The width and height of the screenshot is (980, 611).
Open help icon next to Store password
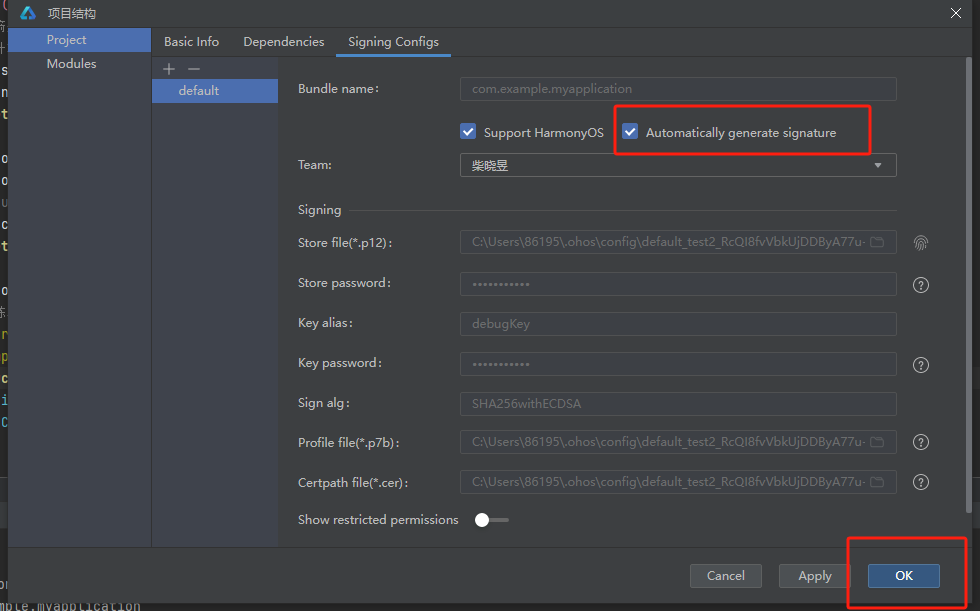tap(921, 285)
